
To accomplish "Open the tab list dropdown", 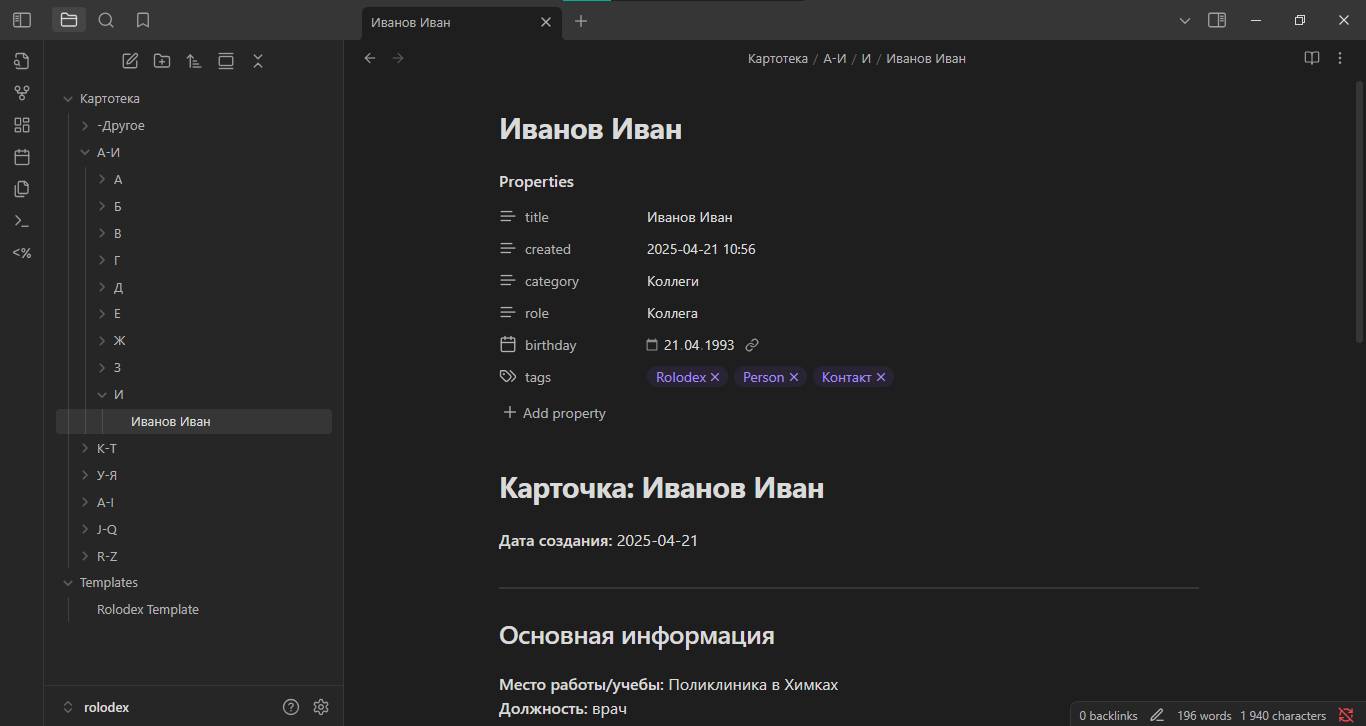I will coord(1185,20).
